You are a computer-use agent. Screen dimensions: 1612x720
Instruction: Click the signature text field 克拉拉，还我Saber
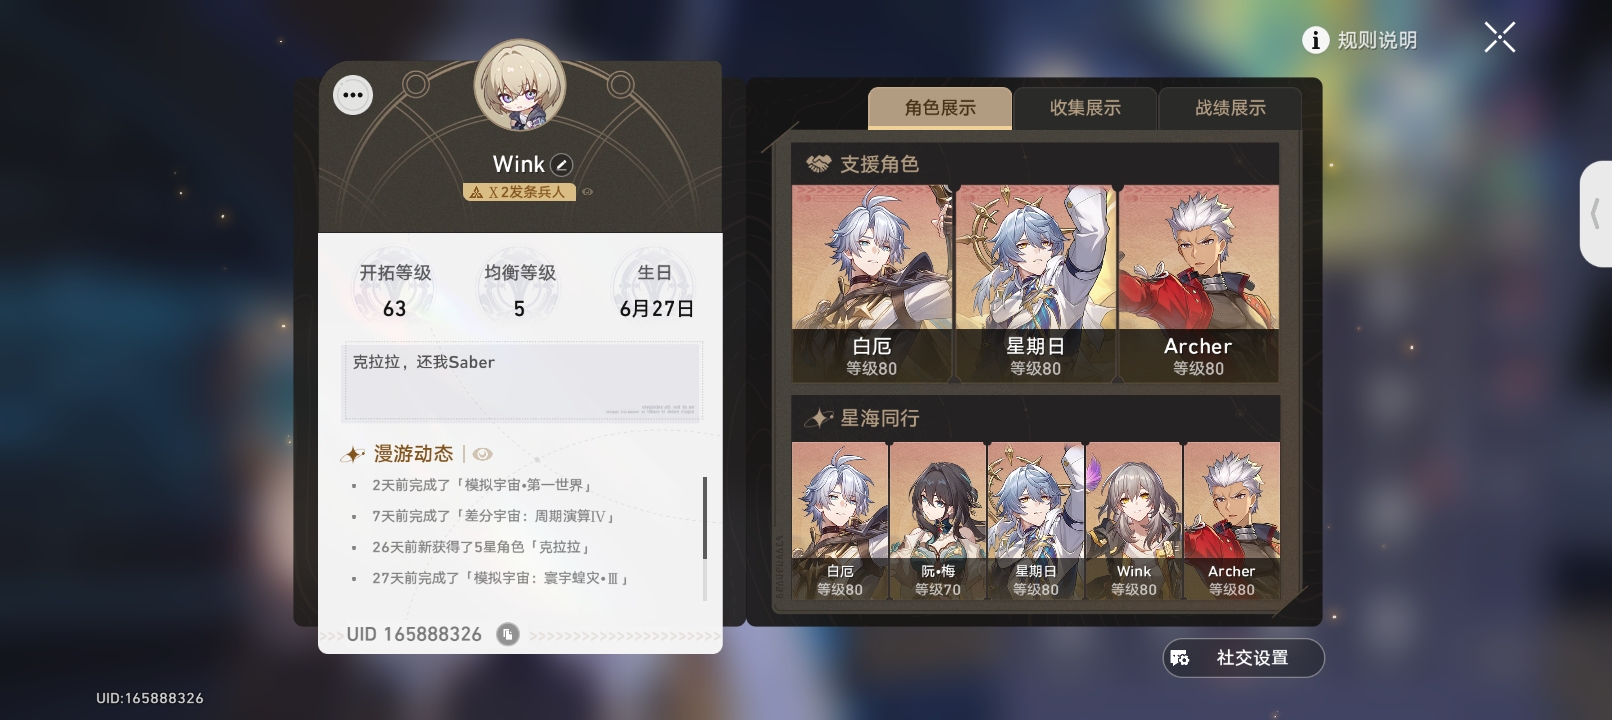tap(522, 382)
